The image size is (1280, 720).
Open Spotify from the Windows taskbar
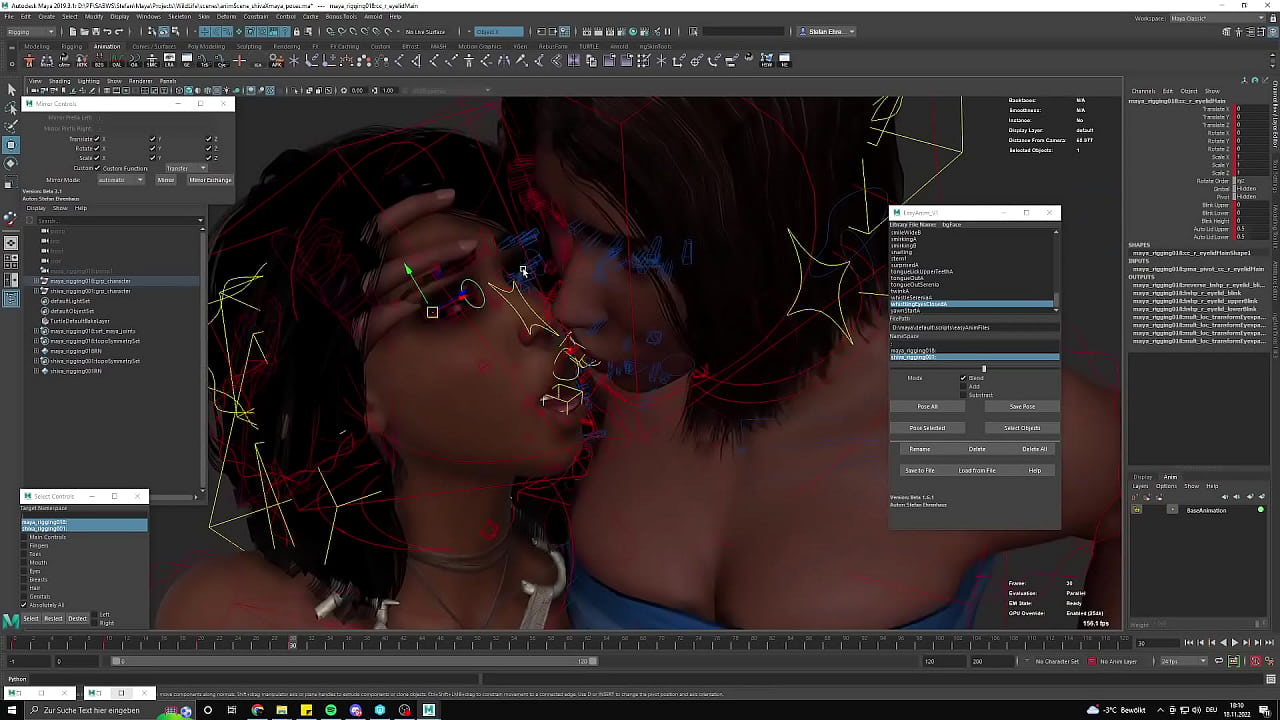click(x=331, y=710)
